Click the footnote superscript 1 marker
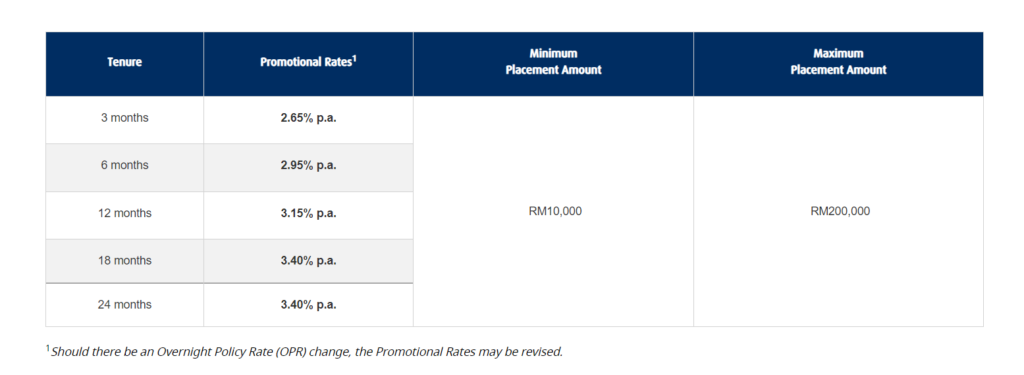Viewport: 1024px width, 375px height. pyautogui.click(x=48, y=349)
